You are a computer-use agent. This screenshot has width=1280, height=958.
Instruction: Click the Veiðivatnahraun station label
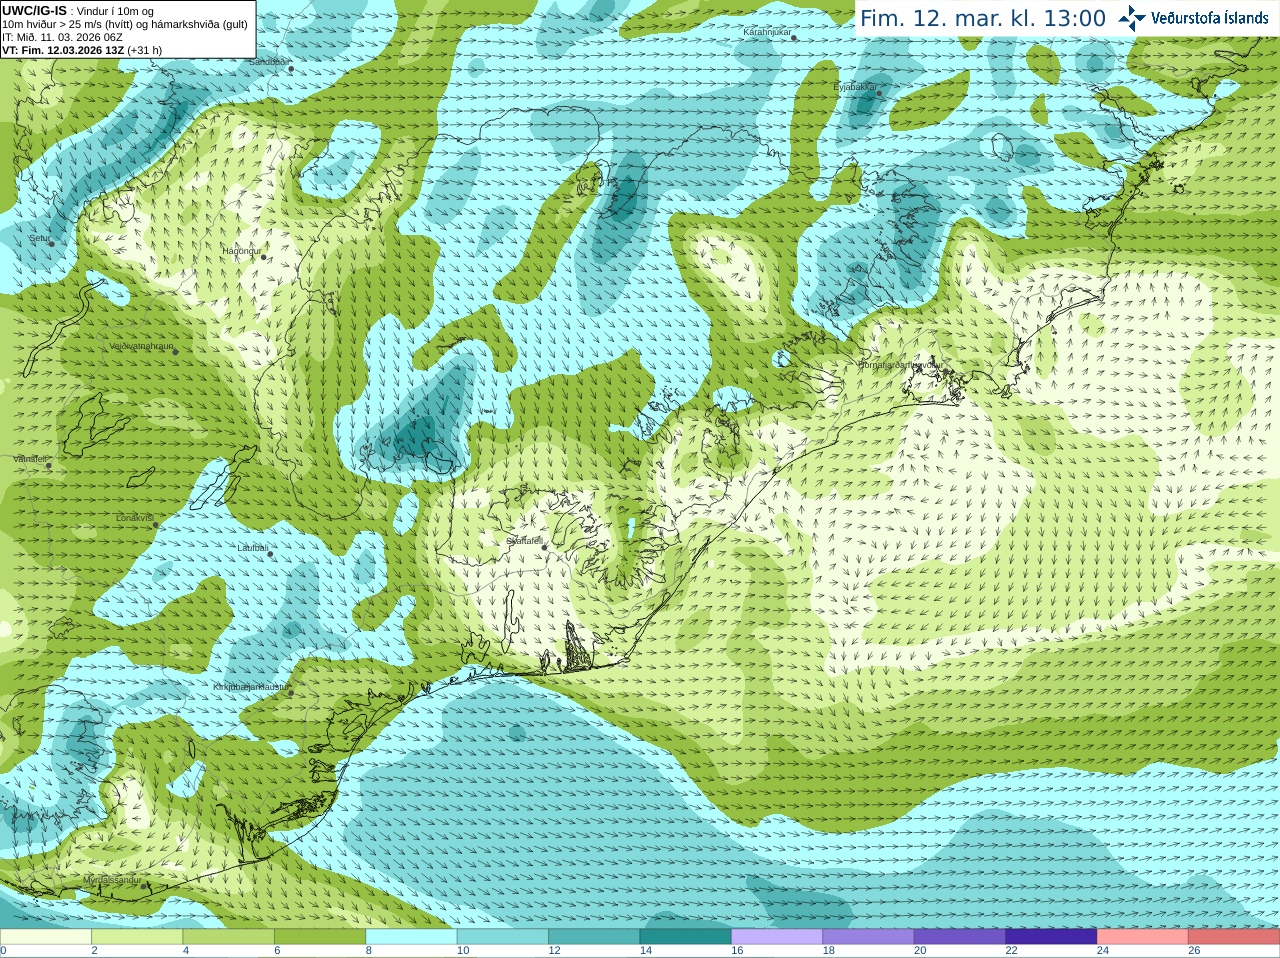tap(141, 346)
